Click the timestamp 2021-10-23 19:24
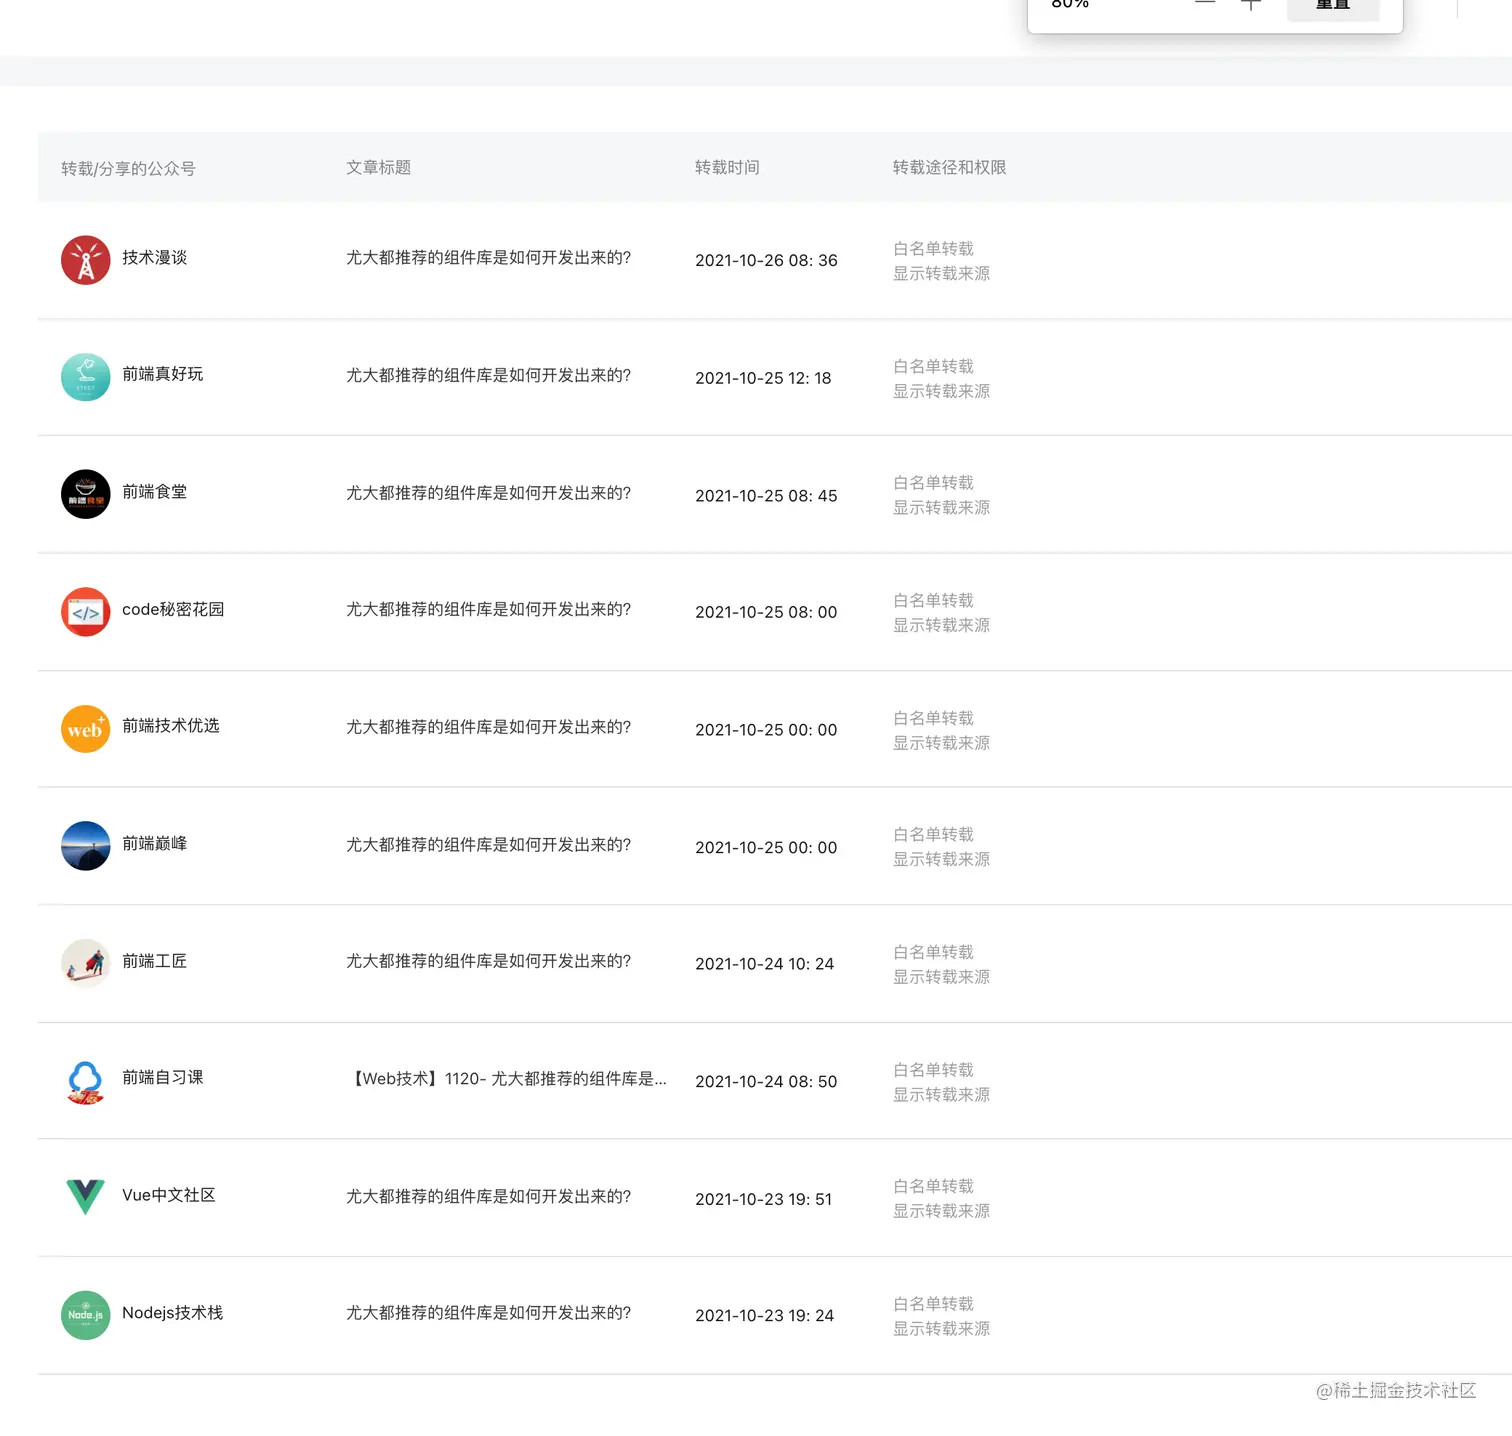The width and height of the screenshot is (1512, 1436). (765, 1316)
